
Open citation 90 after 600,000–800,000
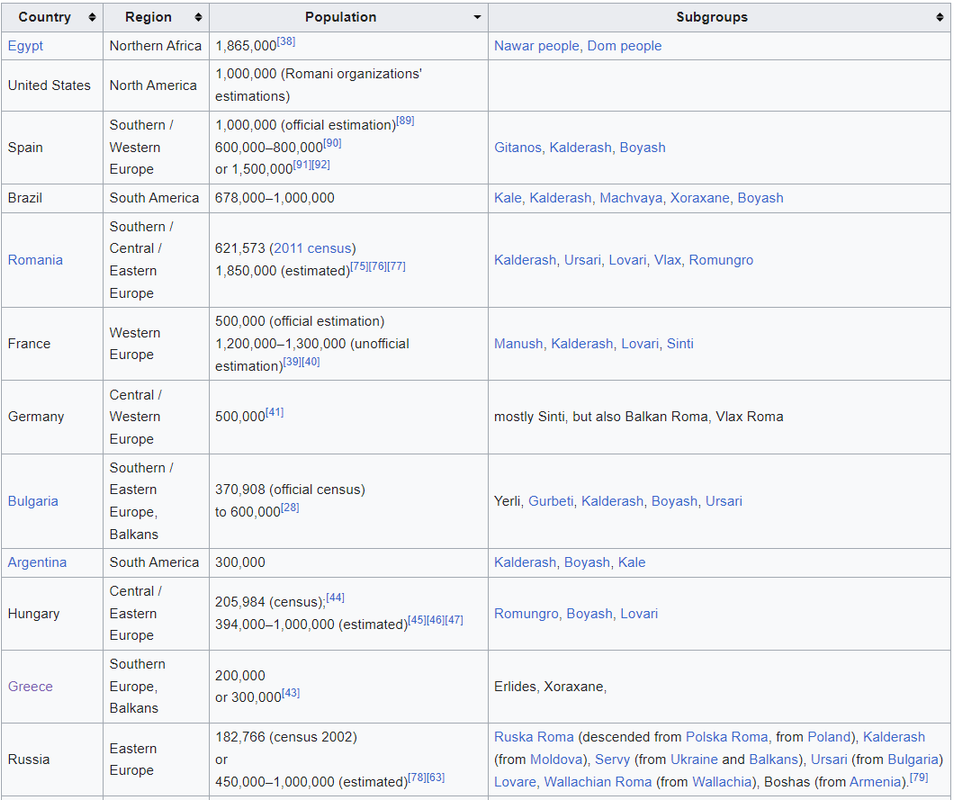pyautogui.click(x=332, y=143)
